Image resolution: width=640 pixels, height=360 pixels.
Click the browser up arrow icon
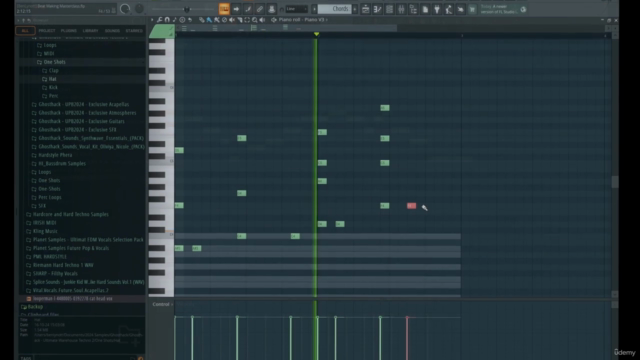23,20
